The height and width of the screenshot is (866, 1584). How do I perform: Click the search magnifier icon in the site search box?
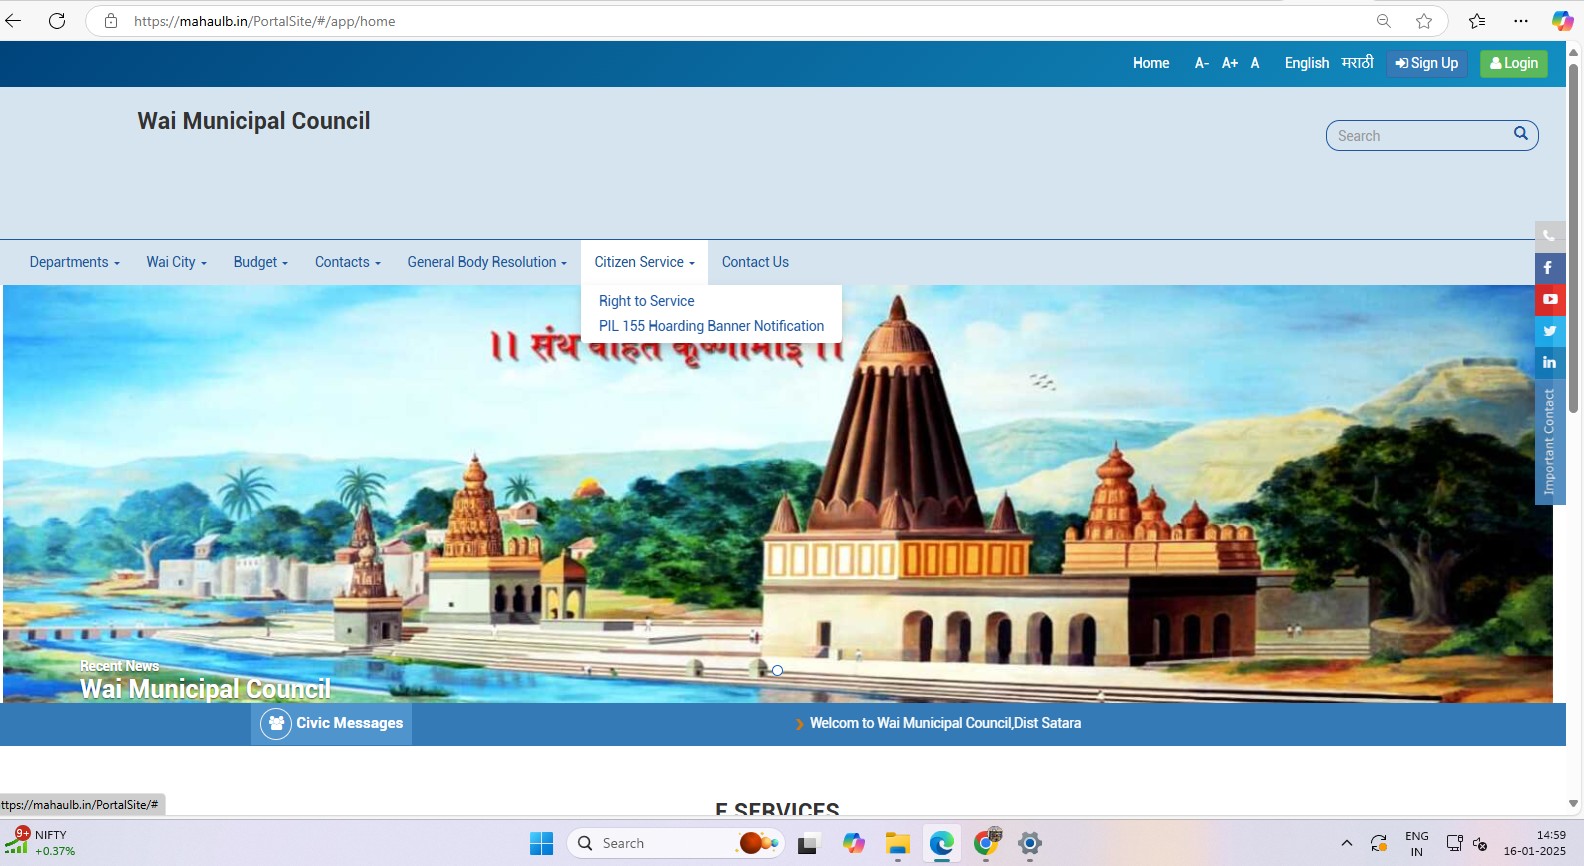(1520, 134)
